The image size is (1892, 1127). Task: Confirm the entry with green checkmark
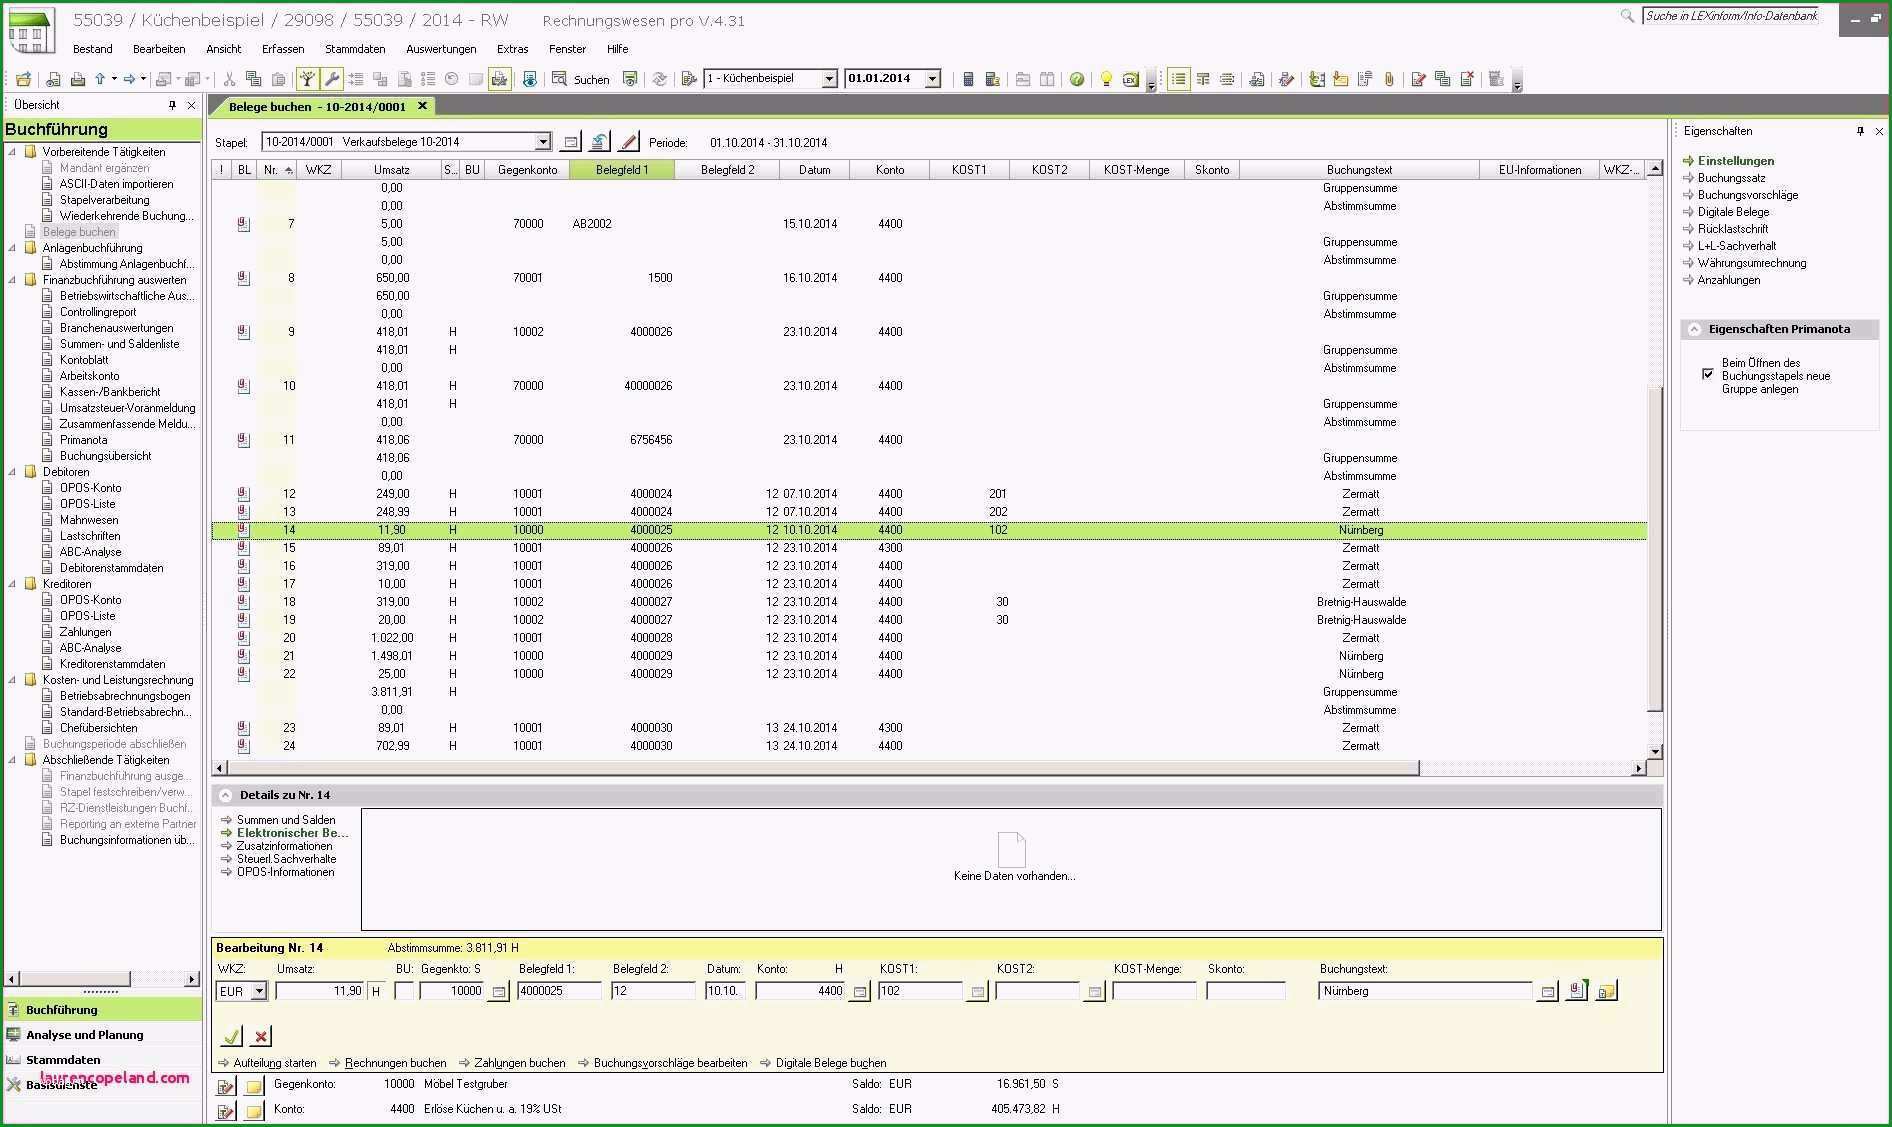pyautogui.click(x=232, y=1036)
